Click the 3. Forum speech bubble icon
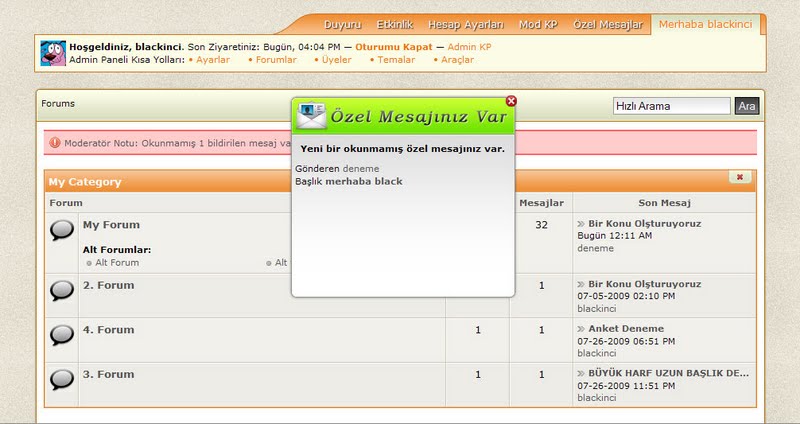Viewport: 800px width, 424px height. pos(62,379)
